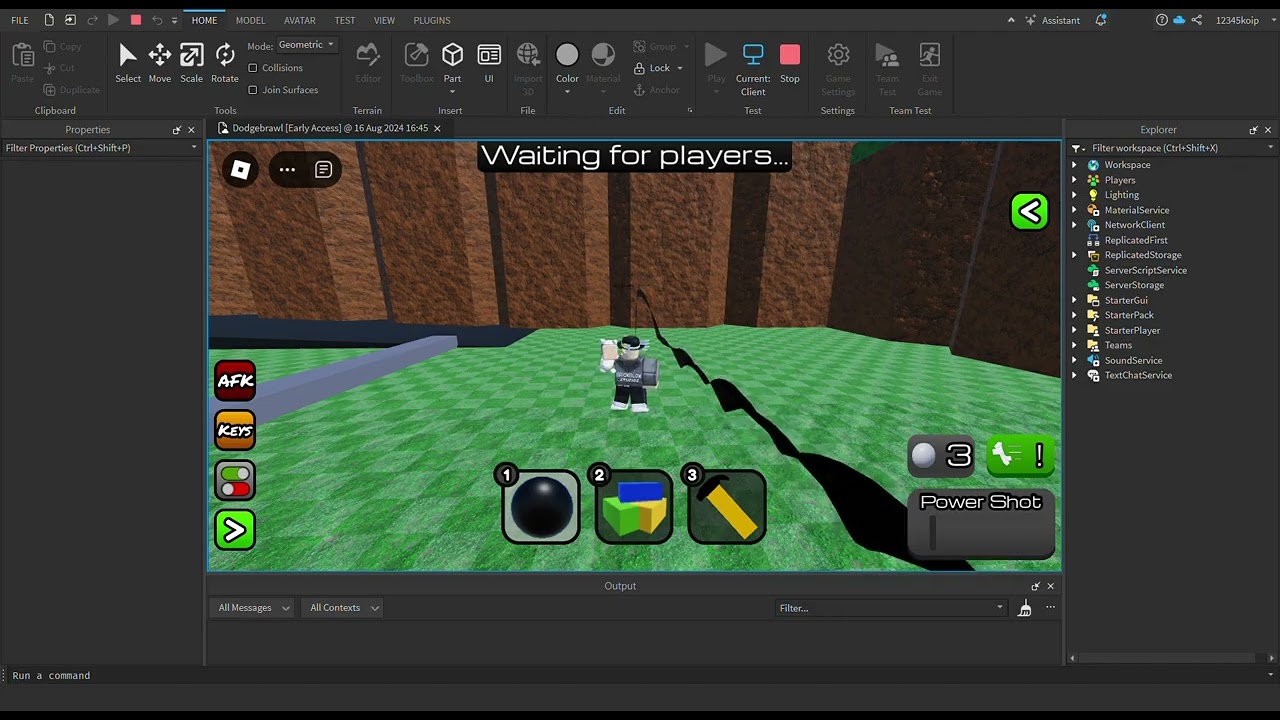This screenshot has width=1280, height=720.
Task: Open the three-dots menu in game view
Action: click(x=287, y=170)
